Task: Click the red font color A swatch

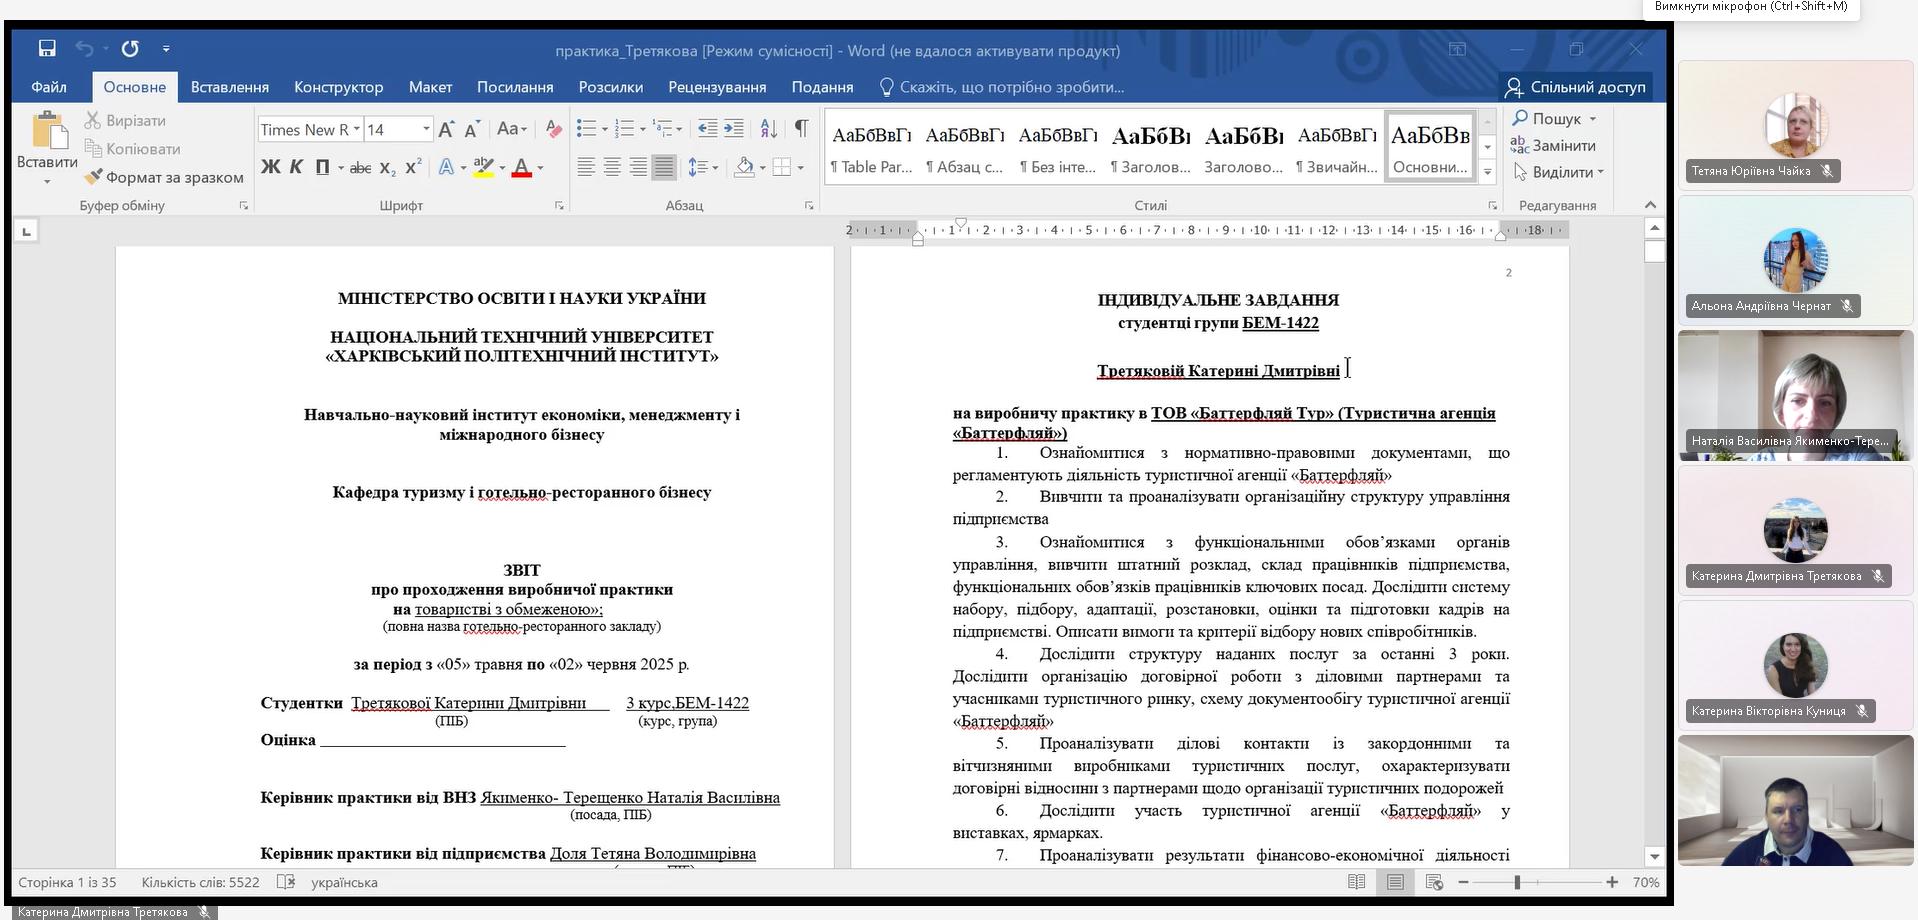Action: coord(521,168)
